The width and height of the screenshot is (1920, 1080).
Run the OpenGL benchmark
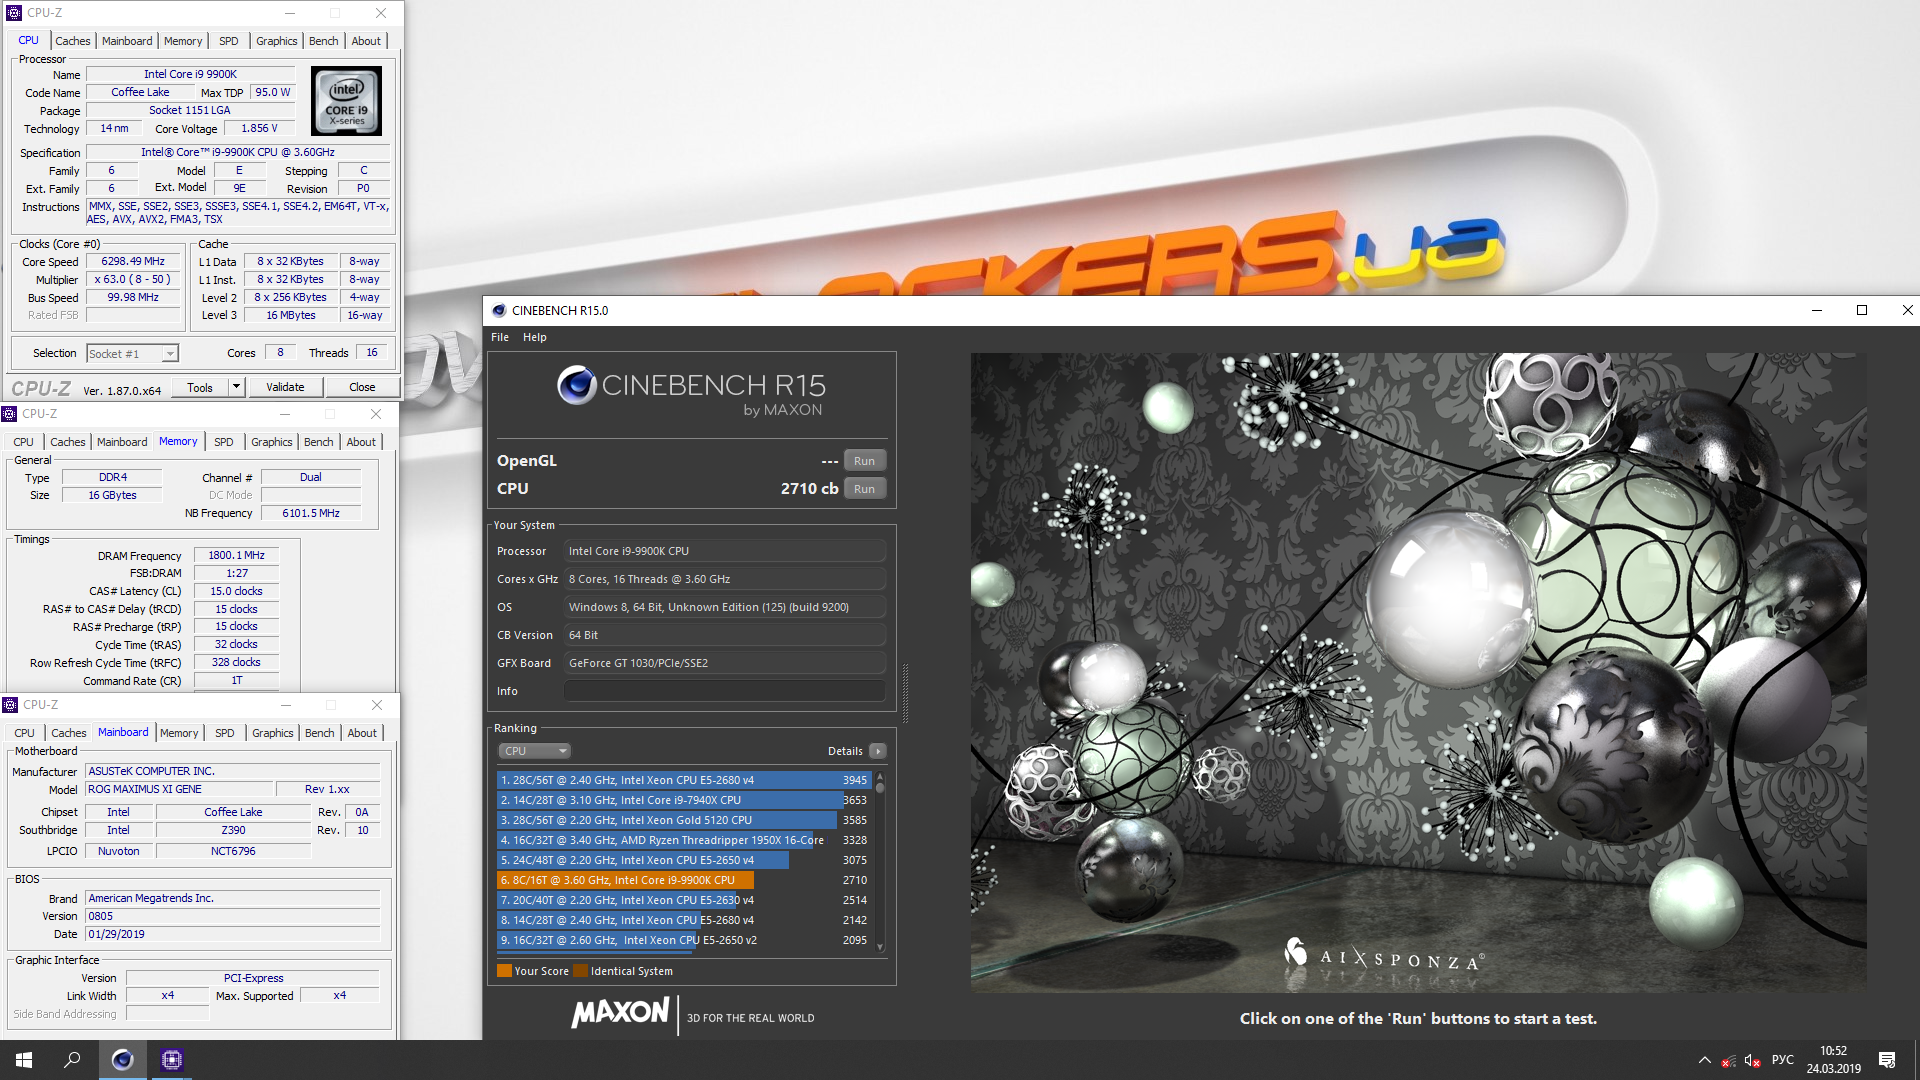click(865, 461)
